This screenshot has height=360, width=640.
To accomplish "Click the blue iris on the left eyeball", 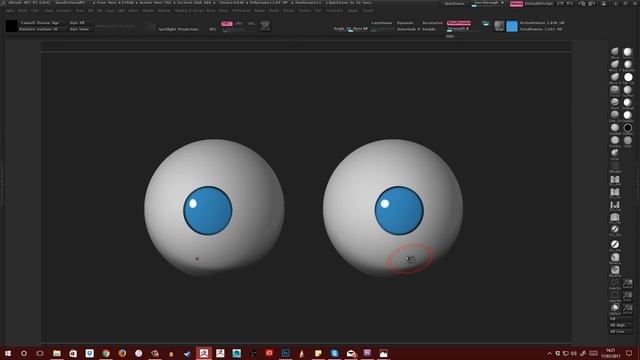I will 208,211.
